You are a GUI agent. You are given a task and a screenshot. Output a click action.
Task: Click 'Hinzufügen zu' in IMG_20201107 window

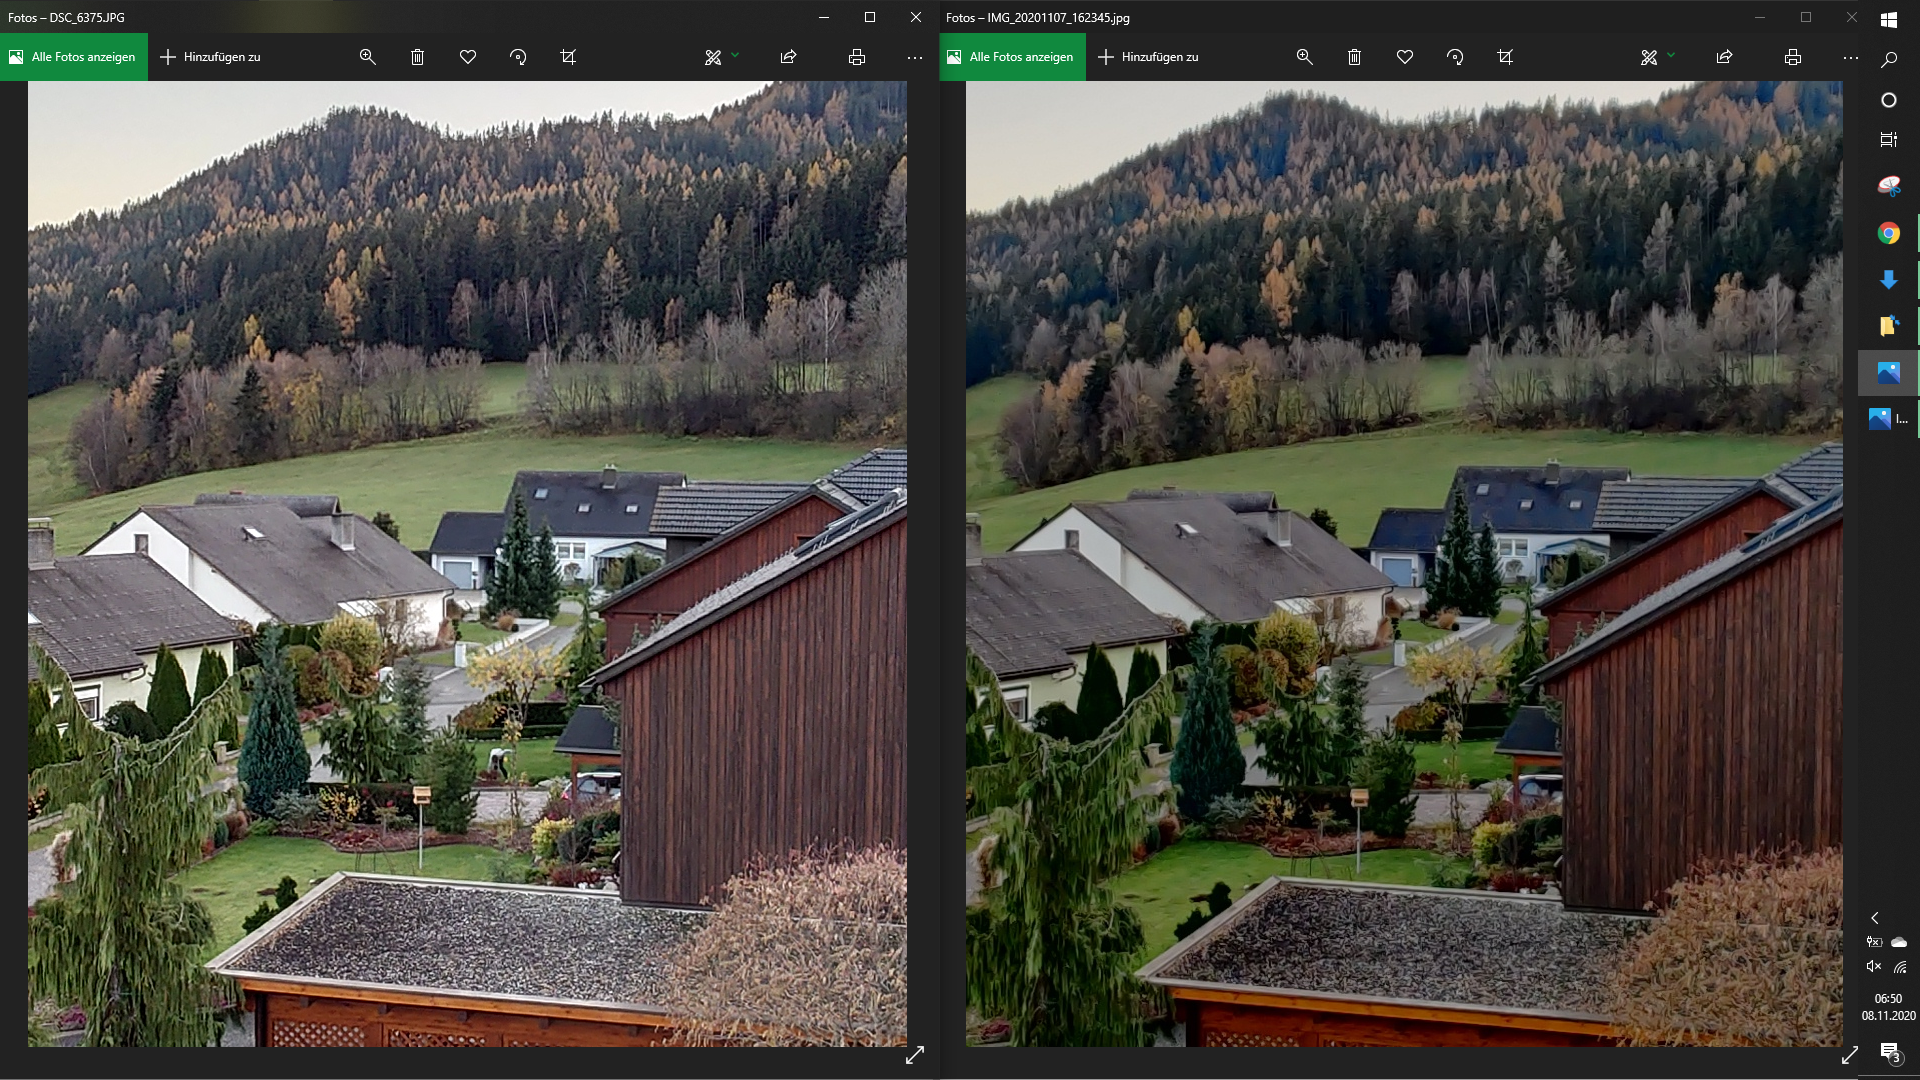[1148, 57]
